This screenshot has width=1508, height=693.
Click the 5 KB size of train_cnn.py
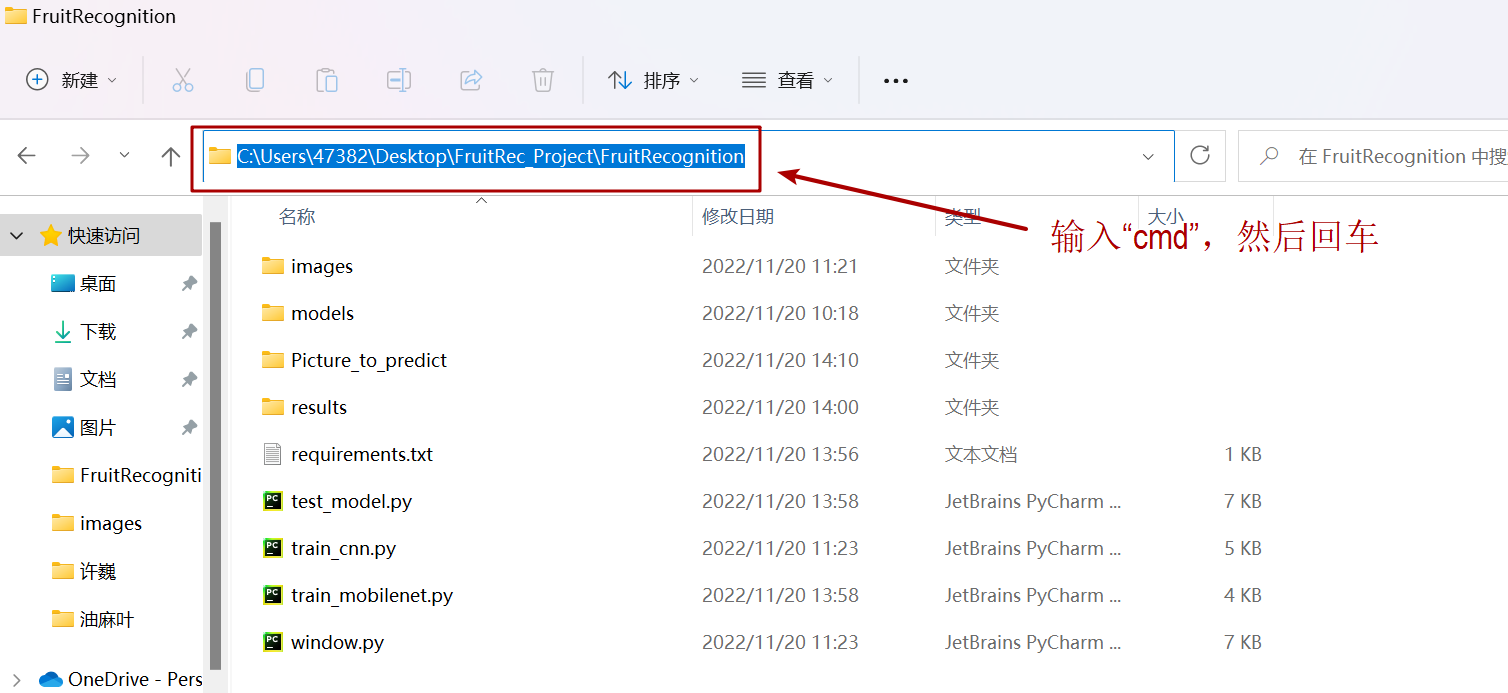coord(1243,548)
